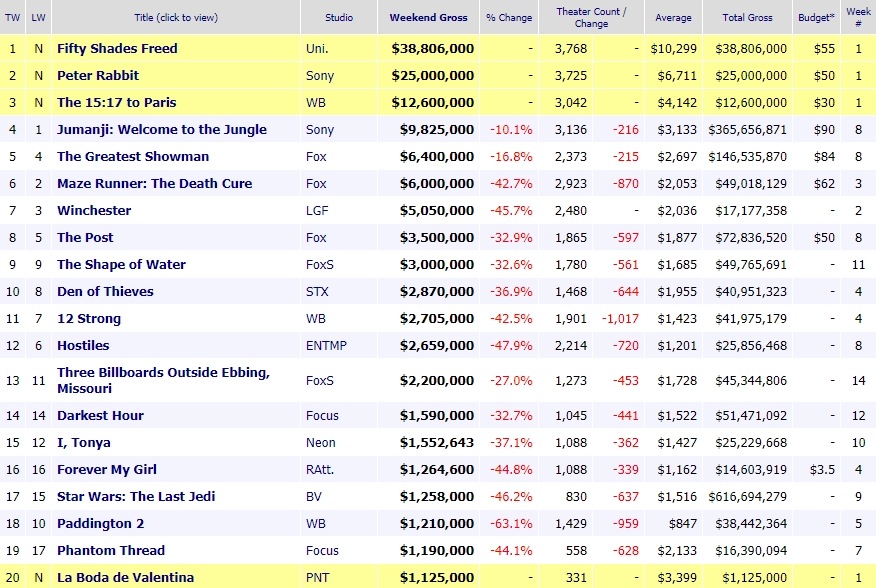The image size is (876, 588).
Task: Click the Title column header
Action: (x=176, y=17)
